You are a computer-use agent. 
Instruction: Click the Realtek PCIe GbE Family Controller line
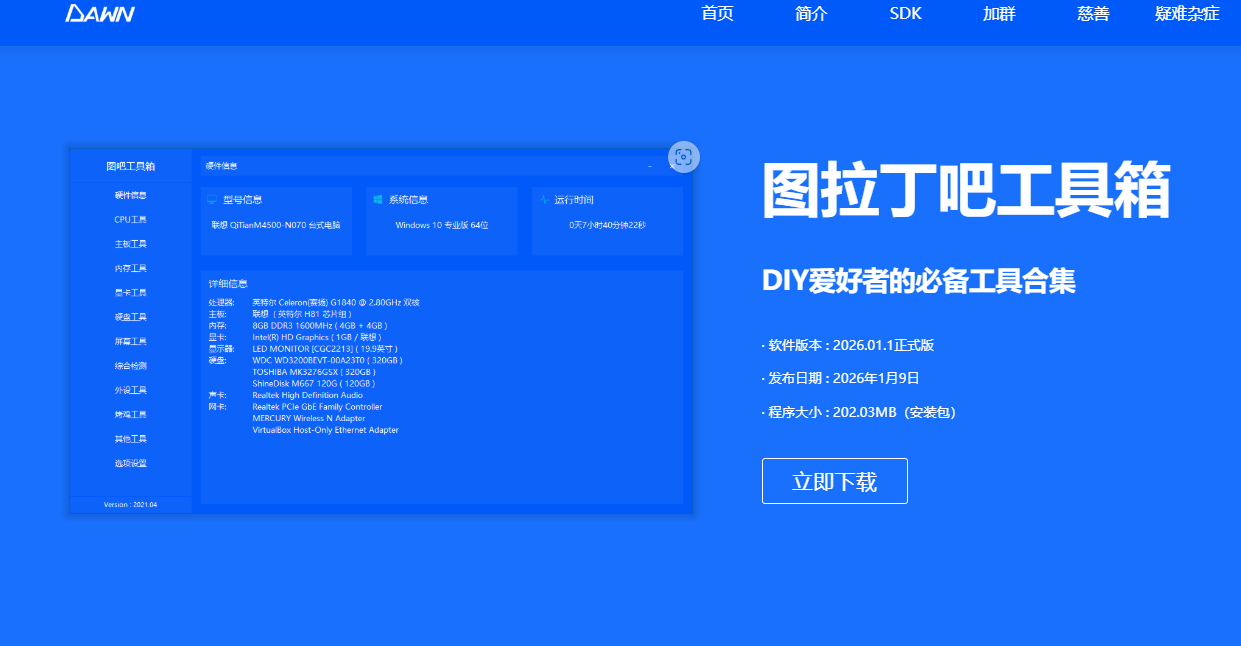317,407
